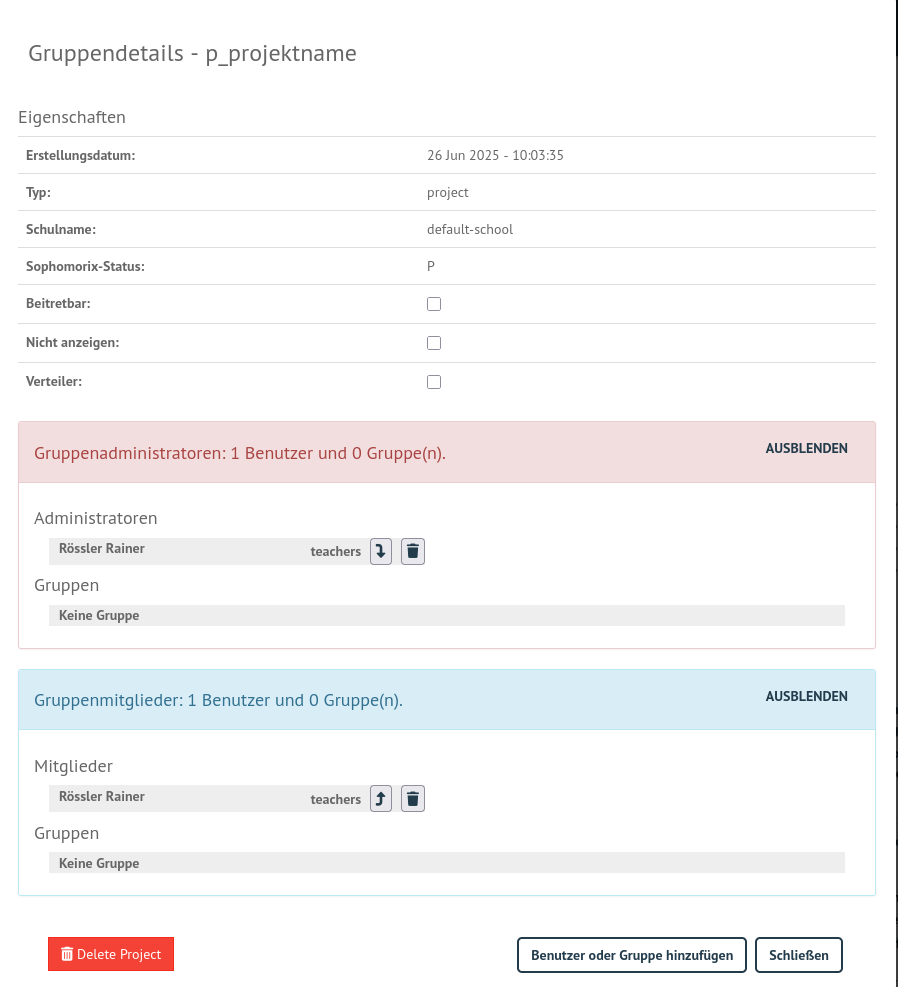Image resolution: width=898 pixels, height=987 pixels.
Task: Click Keine Gruppe row under Mitglieder
Action: pyautogui.click(x=447, y=863)
